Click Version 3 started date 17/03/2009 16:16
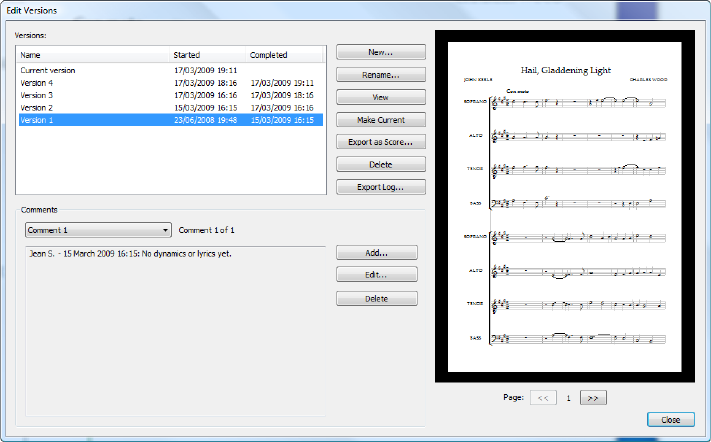 [x=205, y=95]
